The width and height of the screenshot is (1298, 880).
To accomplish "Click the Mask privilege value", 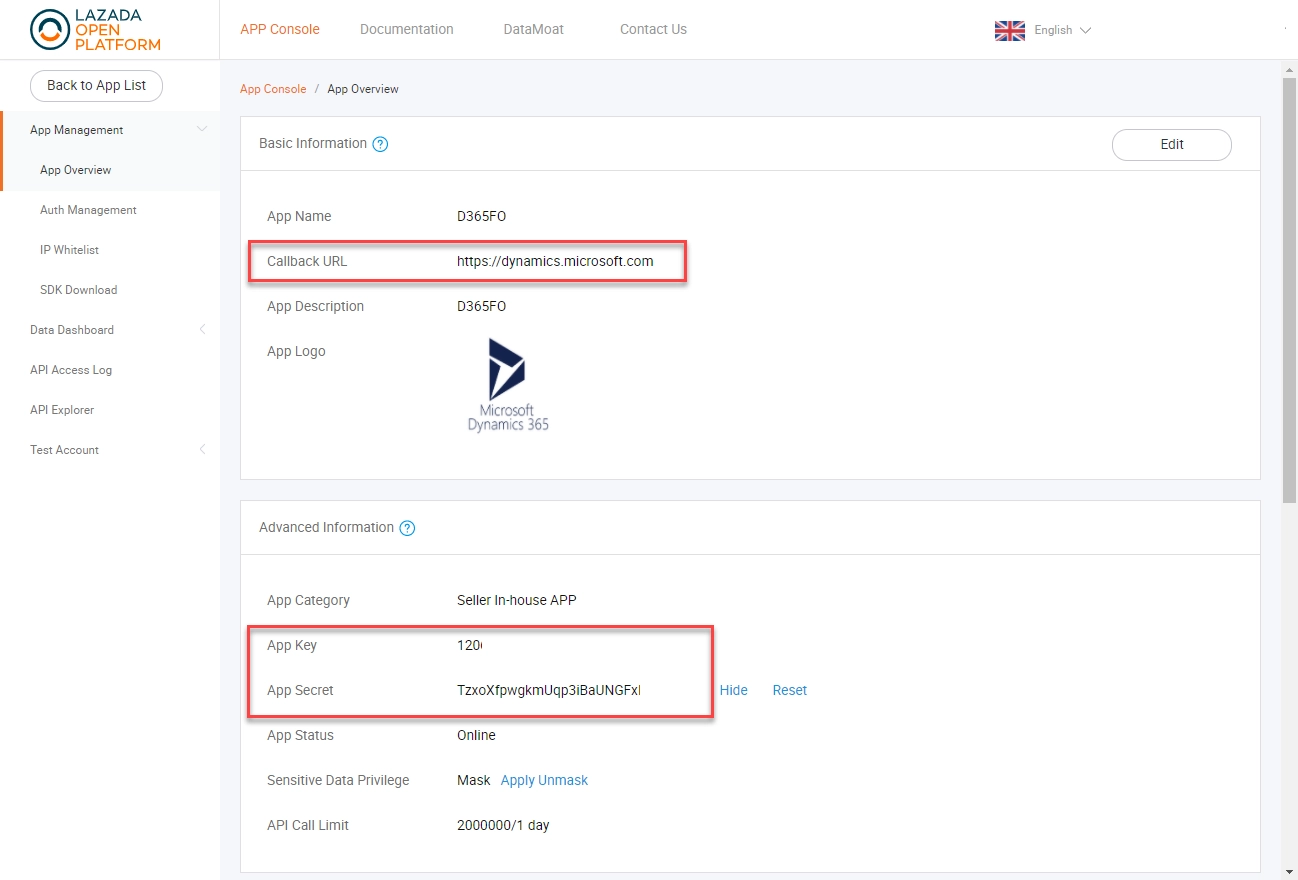I will (474, 780).
